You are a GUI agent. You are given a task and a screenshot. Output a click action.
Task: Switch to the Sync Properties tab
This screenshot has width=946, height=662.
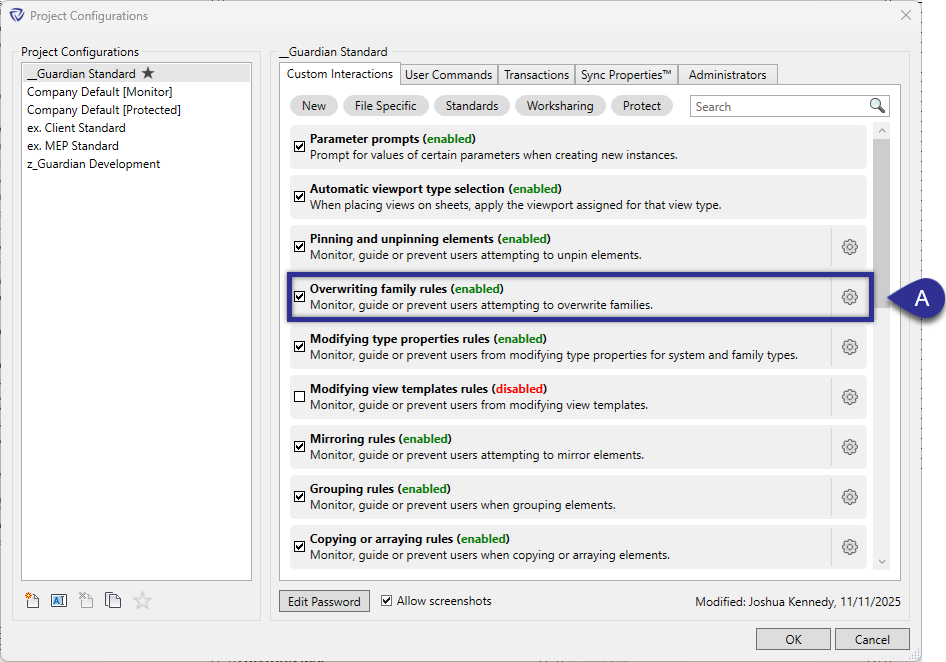[x=626, y=74]
